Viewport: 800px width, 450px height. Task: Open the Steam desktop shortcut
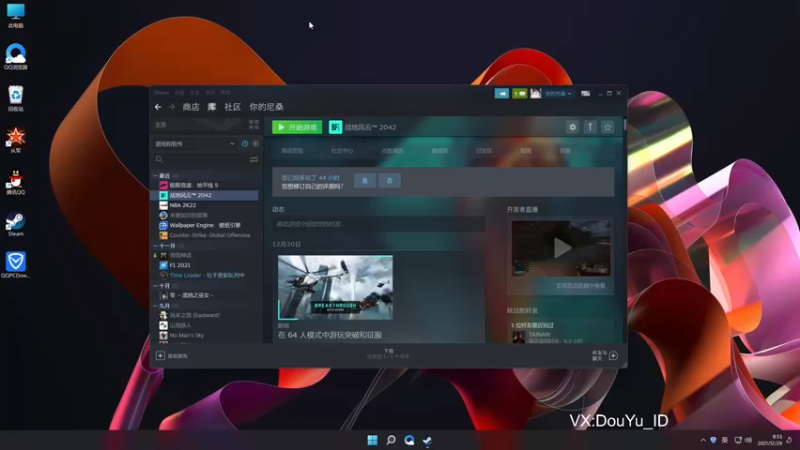(15, 224)
